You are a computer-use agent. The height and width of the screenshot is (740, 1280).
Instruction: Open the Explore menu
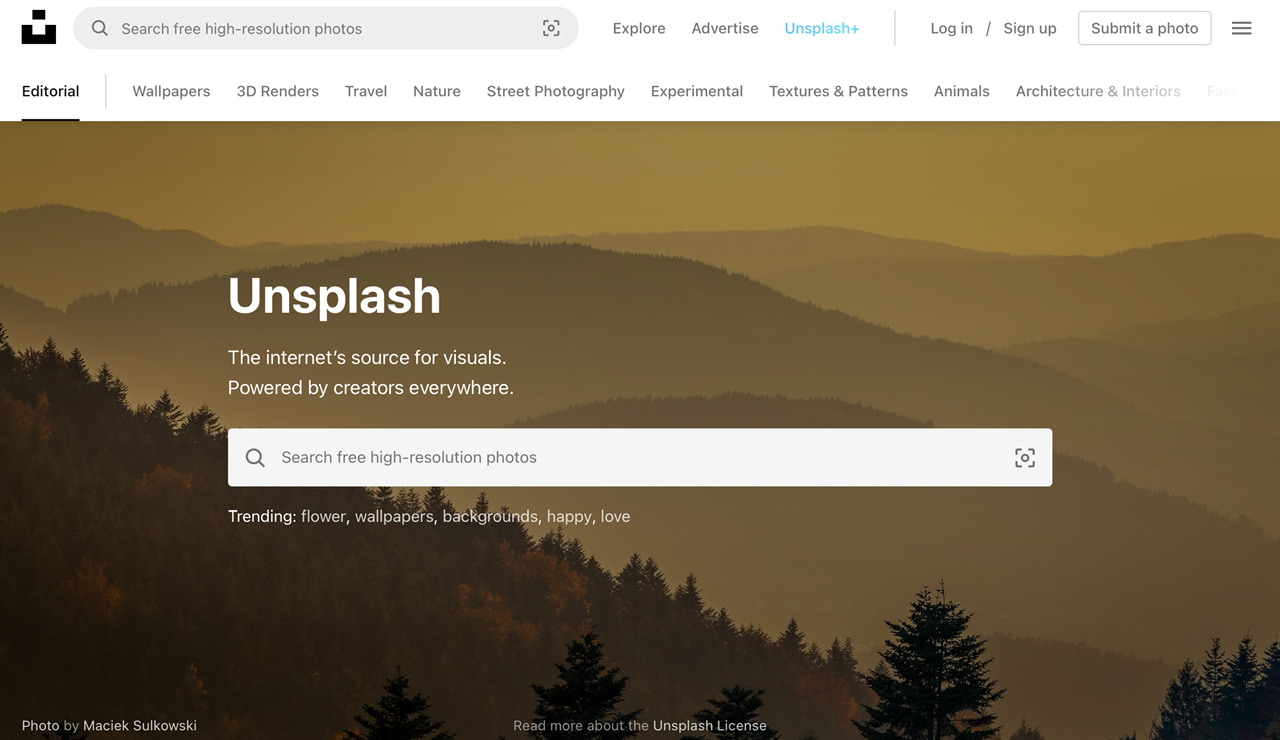coord(639,28)
